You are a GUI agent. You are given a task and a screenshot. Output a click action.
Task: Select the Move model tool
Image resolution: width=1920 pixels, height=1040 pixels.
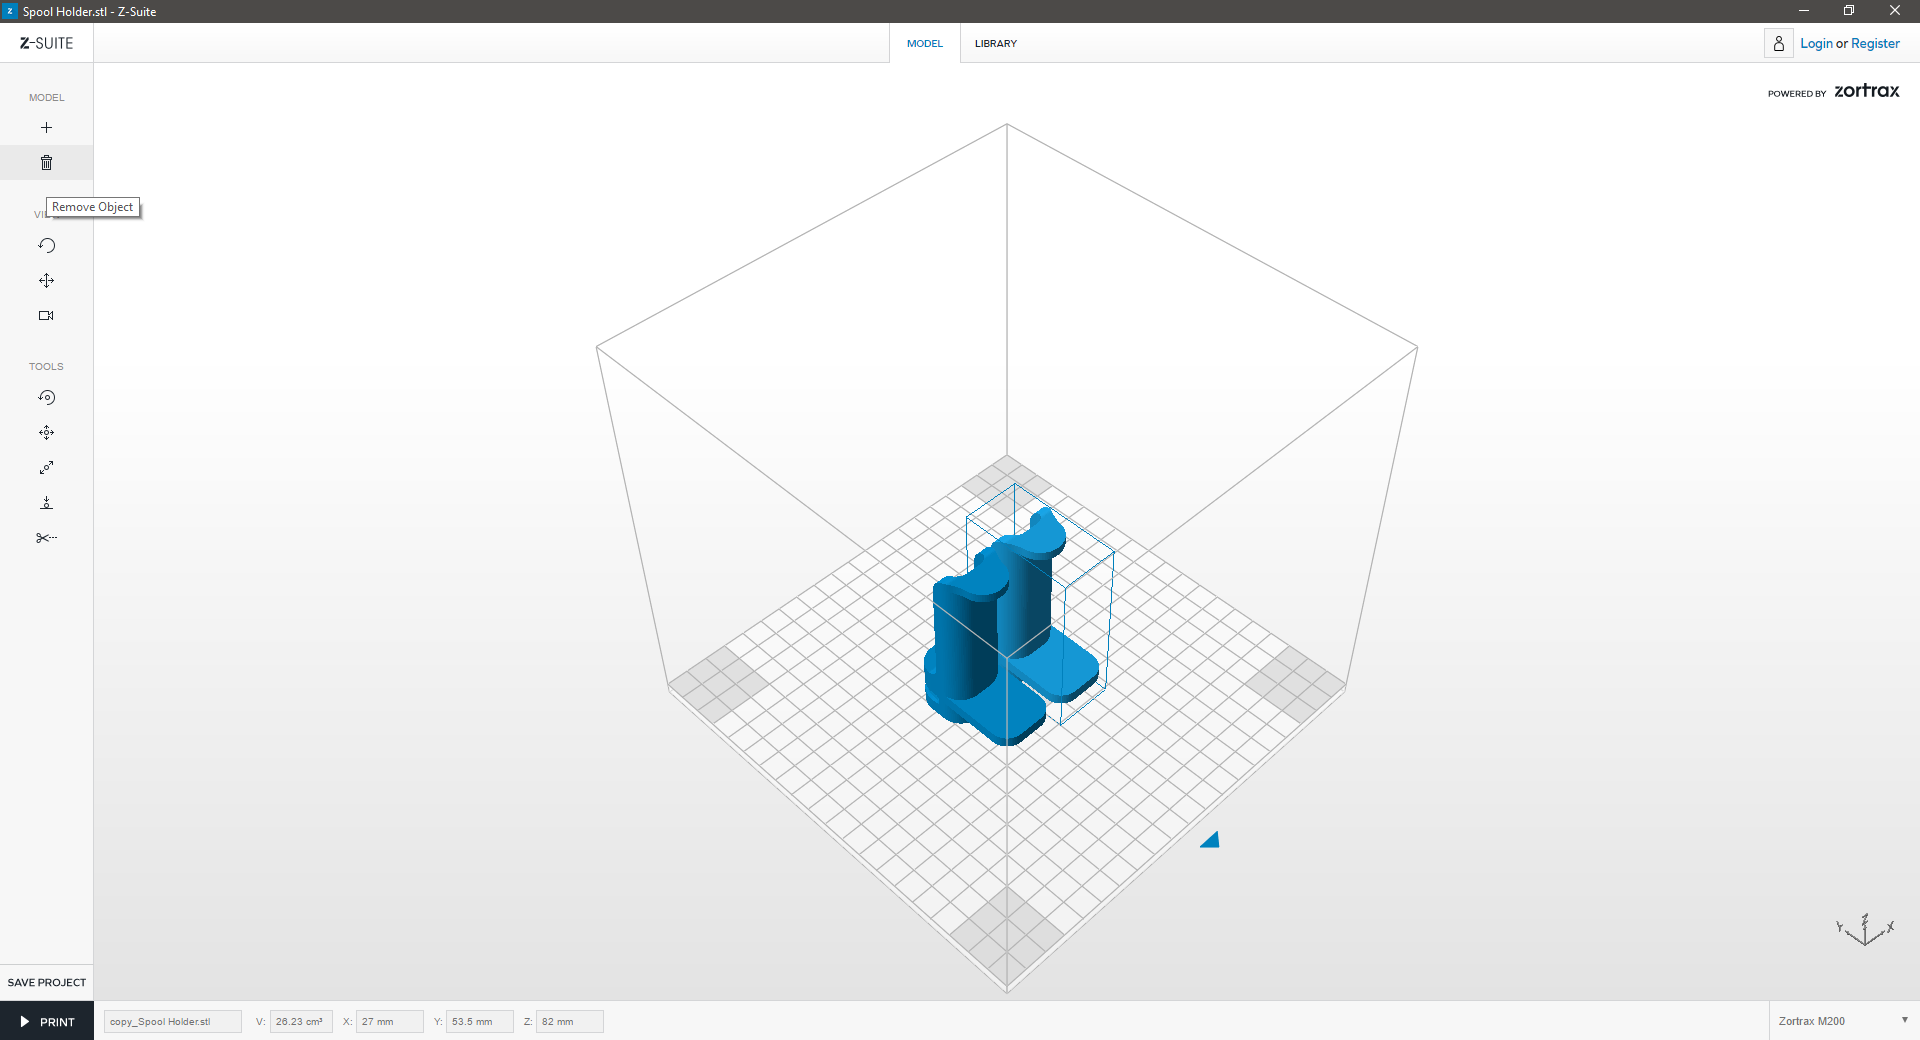pyautogui.click(x=46, y=433)
